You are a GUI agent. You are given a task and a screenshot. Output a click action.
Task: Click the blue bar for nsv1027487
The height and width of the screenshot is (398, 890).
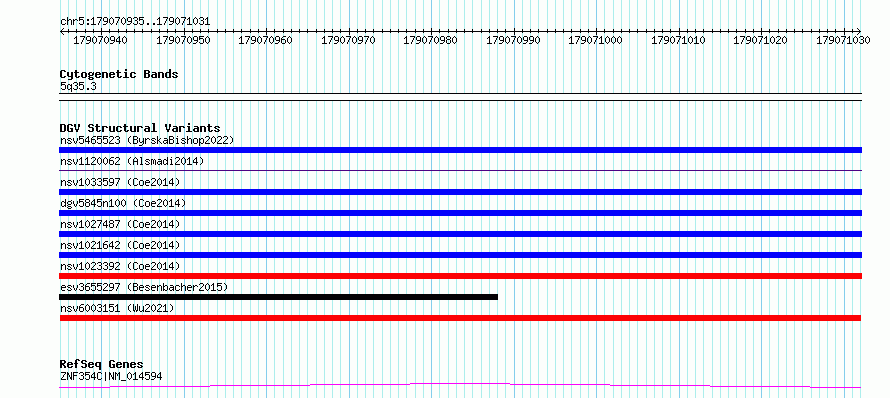[461, 234]
